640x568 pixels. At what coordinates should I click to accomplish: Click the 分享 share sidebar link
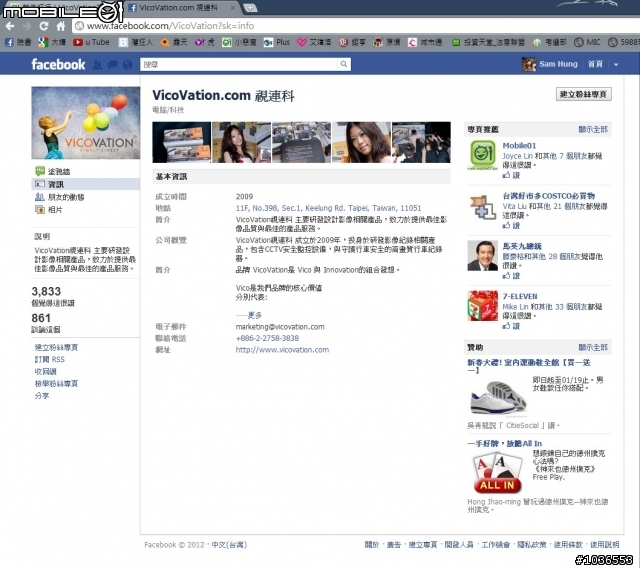click(x=42, y=396)
